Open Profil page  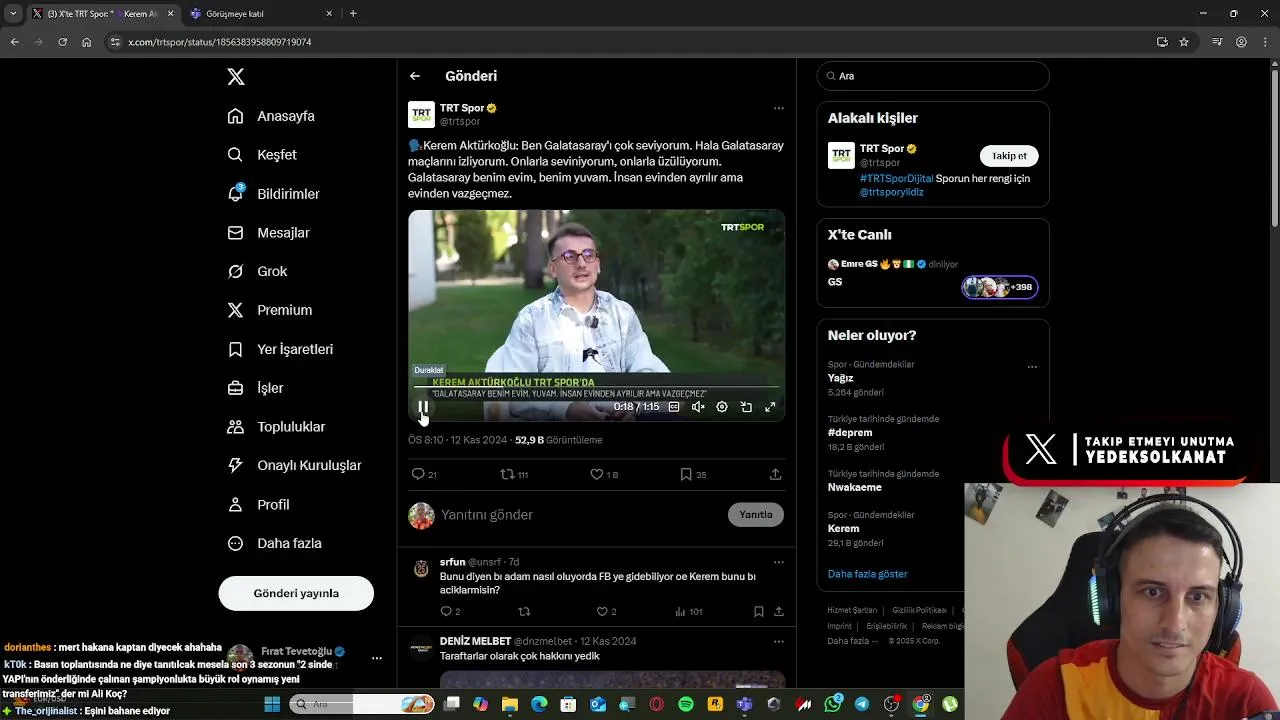pyautogui.click(x=258, y=505)
